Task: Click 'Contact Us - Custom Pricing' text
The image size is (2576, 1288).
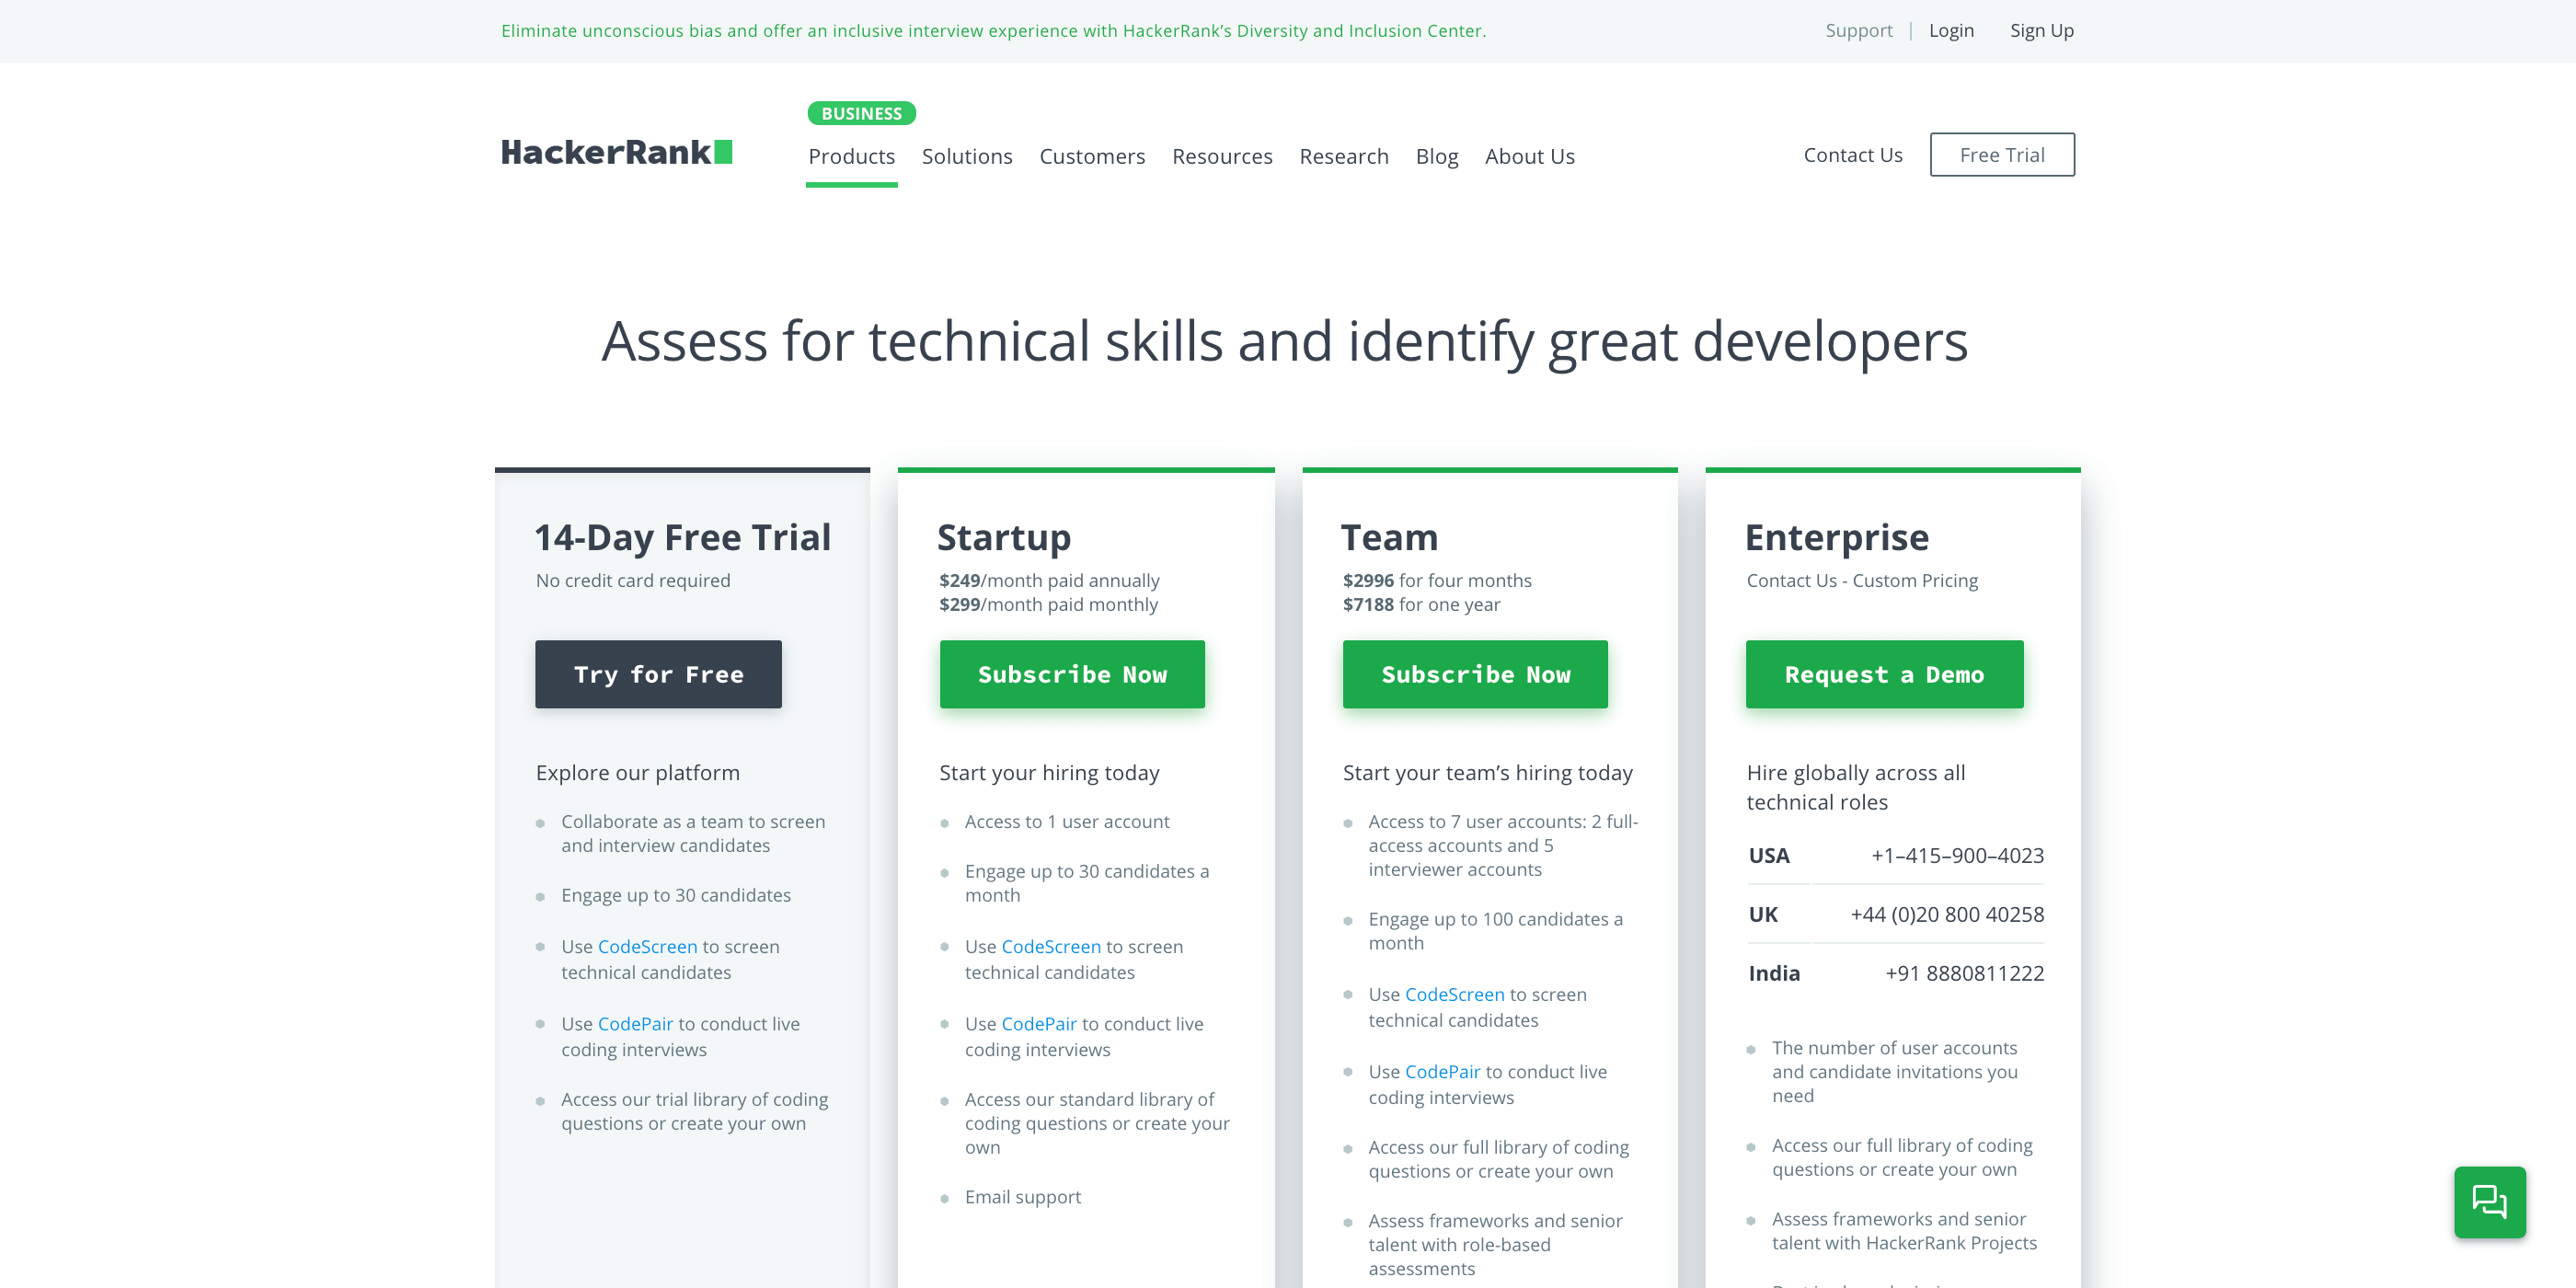Action: pos(1862,580)
